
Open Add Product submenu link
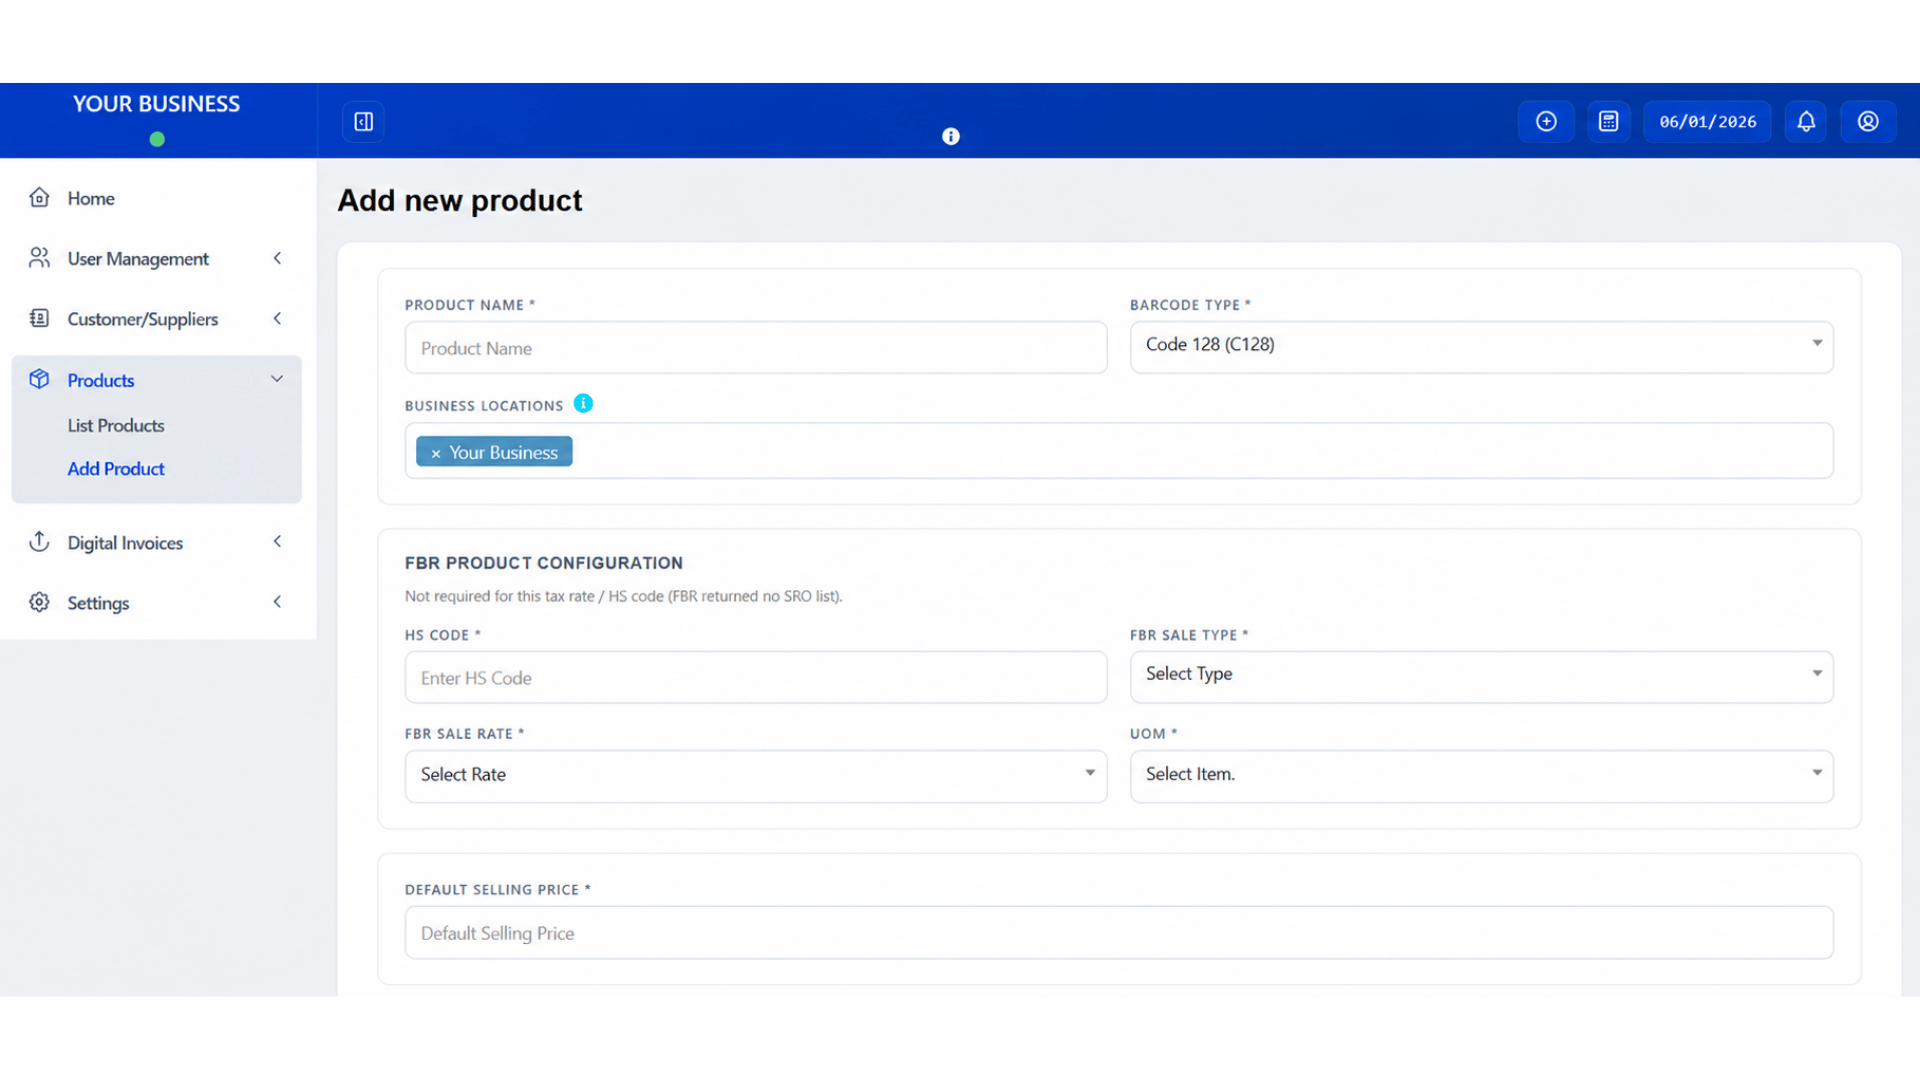point(116,468)
